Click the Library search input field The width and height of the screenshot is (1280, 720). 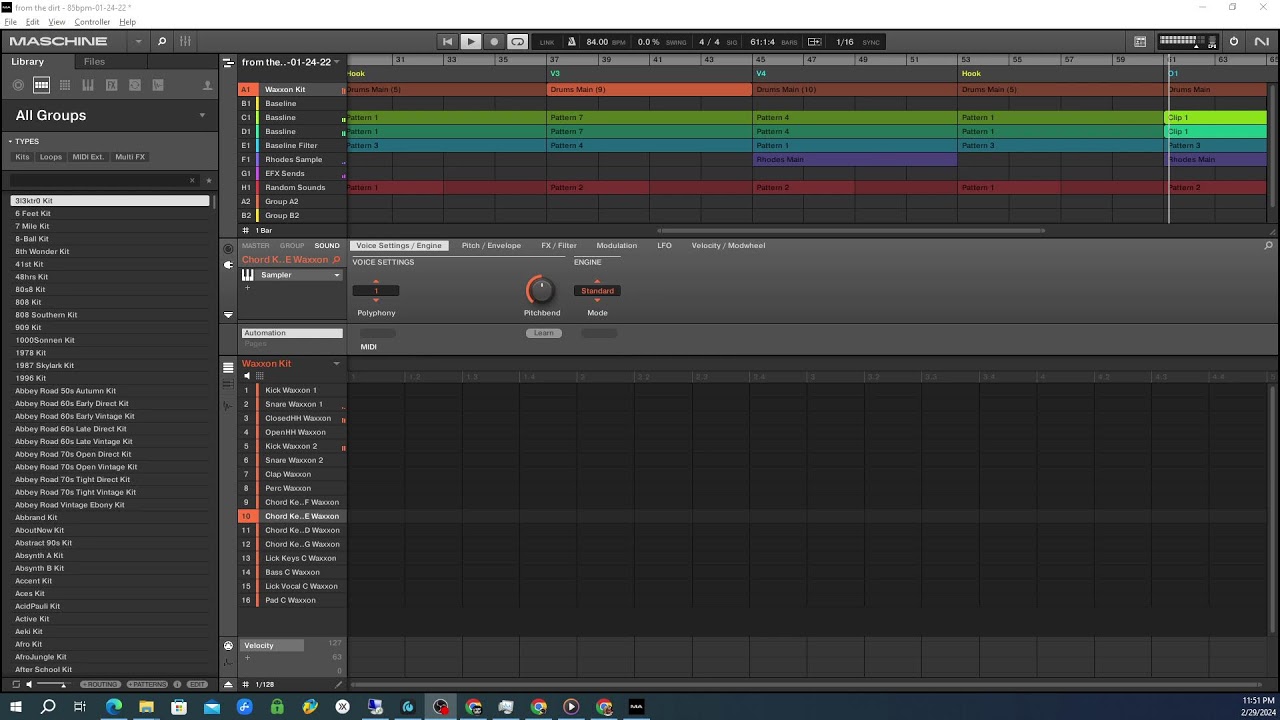click(104, 180)
